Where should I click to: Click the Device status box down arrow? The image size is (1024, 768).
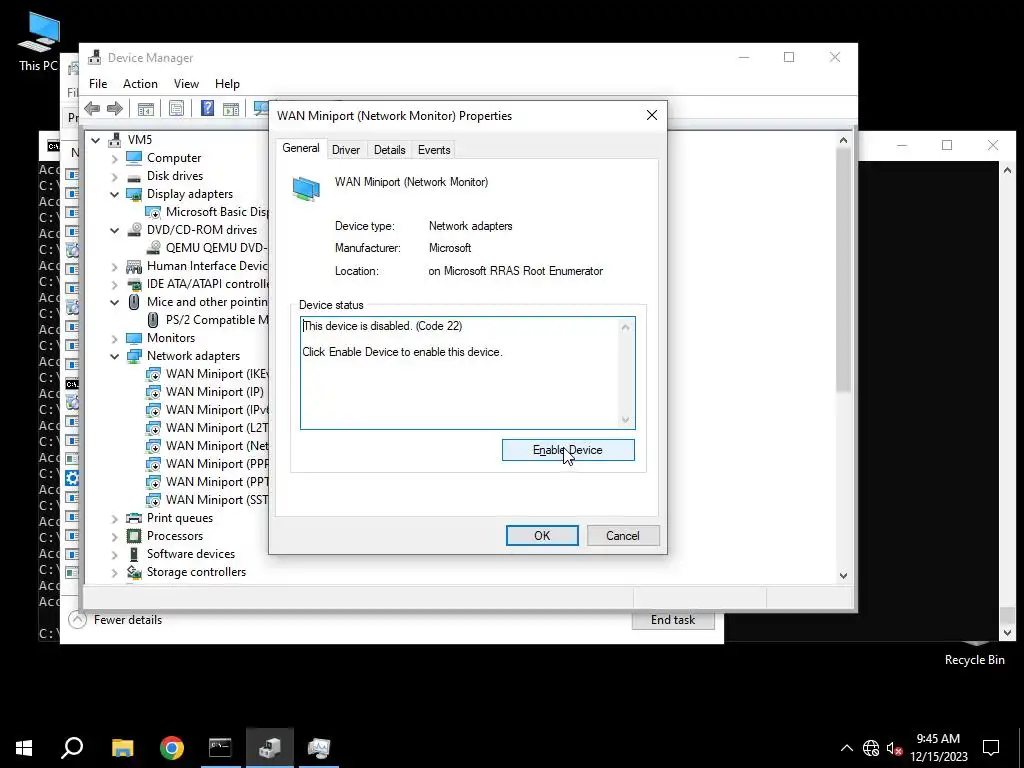pyautogui.click(x=625, y=420)
